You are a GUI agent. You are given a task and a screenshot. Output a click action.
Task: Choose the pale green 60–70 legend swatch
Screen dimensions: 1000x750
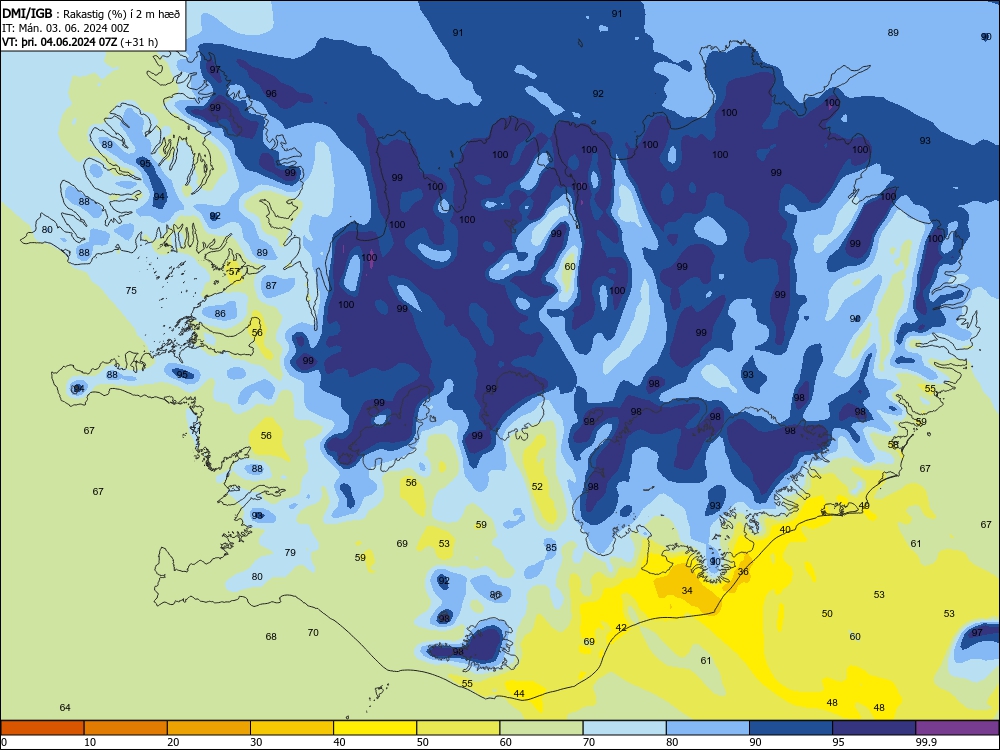point(541,728)
